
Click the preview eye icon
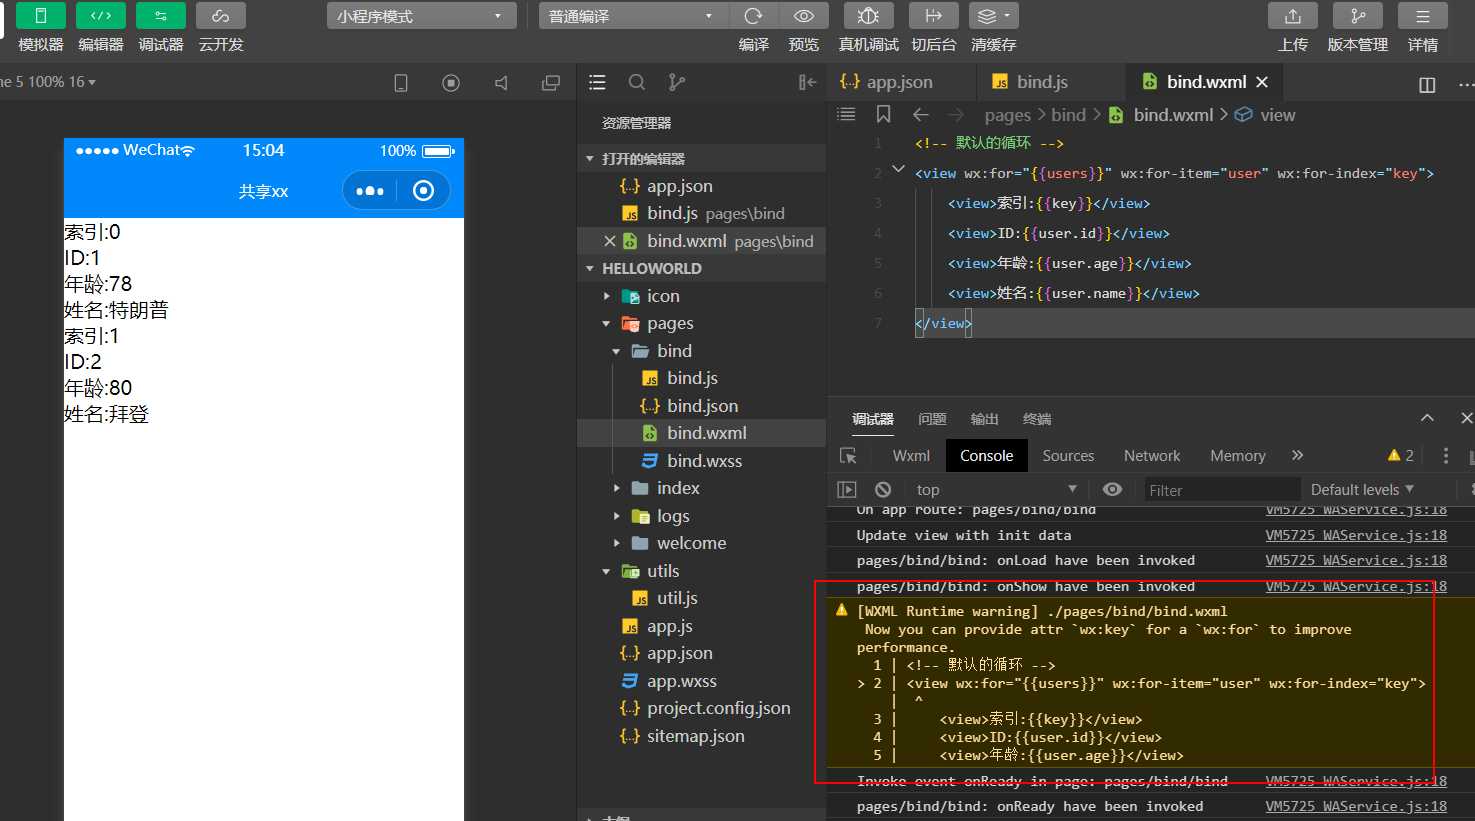point(804,16)
